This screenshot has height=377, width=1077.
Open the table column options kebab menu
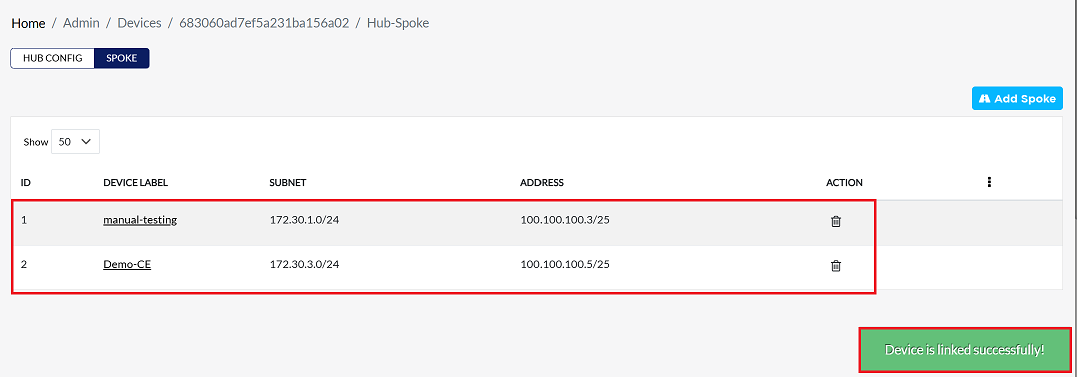(989, 182)
